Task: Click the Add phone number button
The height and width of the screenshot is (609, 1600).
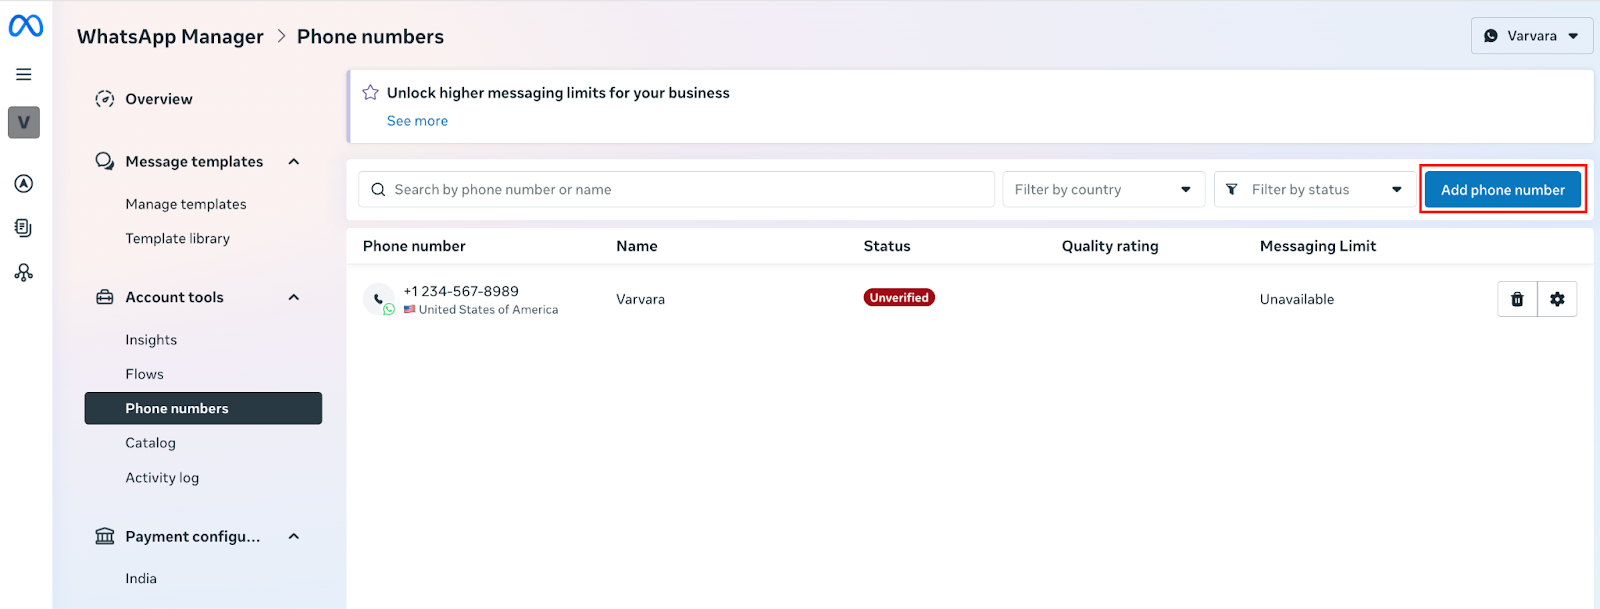Action: coord(1502,190)
